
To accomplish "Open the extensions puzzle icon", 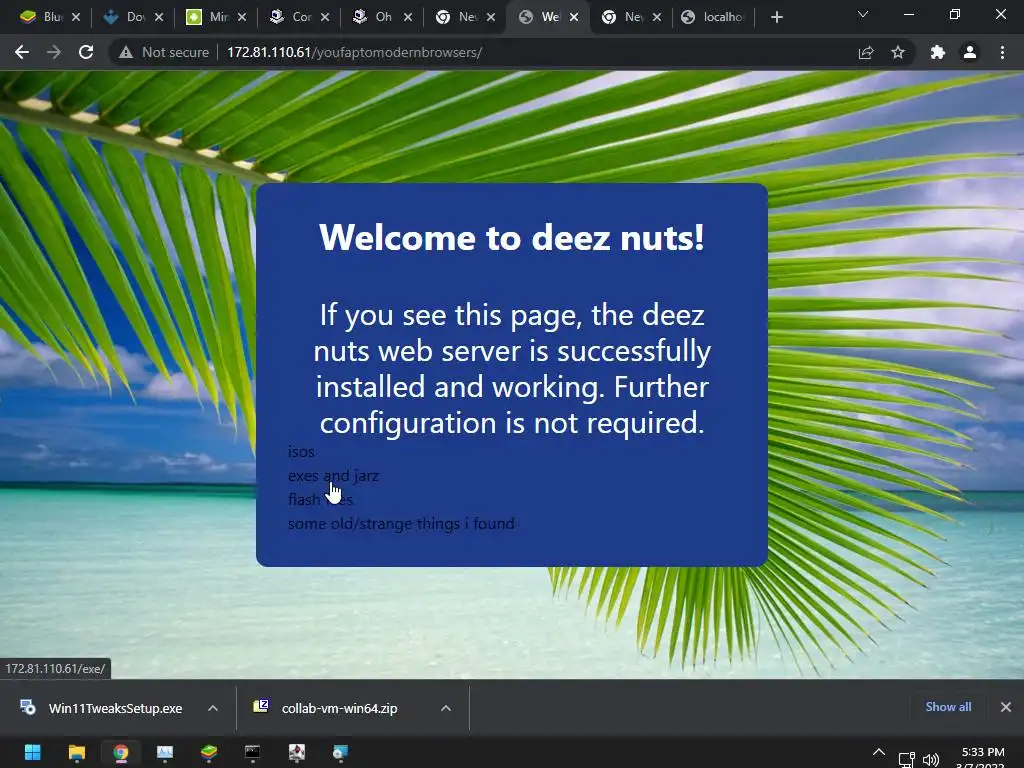I will coord(938,52).
